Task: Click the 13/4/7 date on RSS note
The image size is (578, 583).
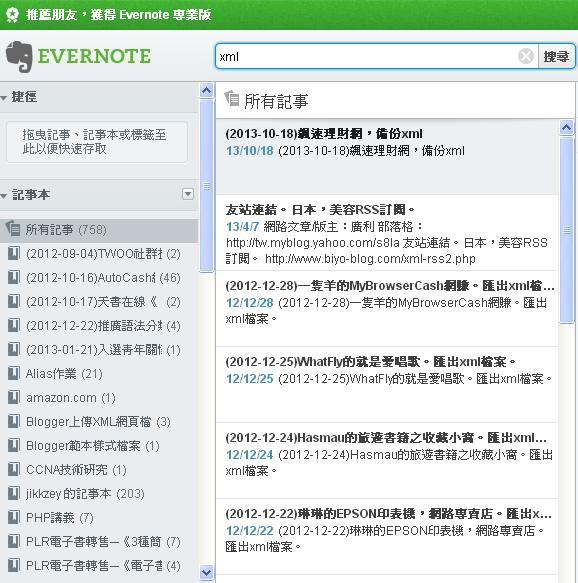Action: 242,226
